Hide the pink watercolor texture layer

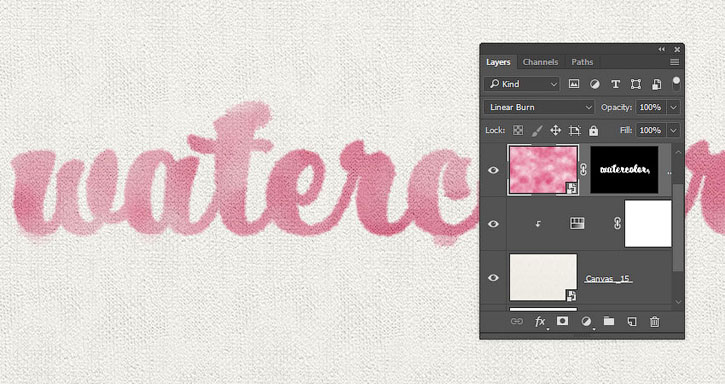(493, 170)
